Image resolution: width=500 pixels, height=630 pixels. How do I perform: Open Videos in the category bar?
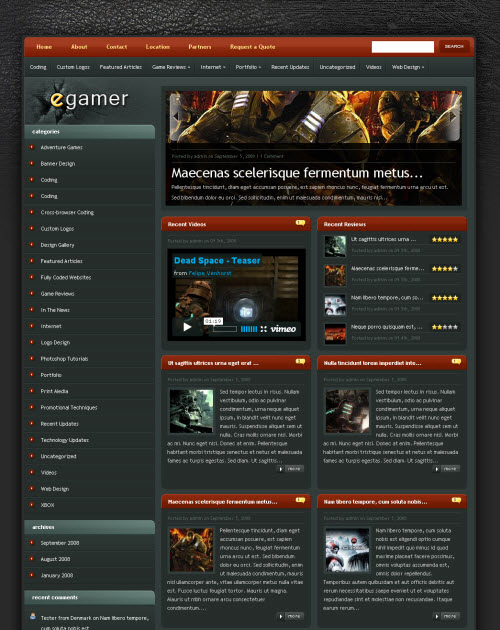pos(373,67)
